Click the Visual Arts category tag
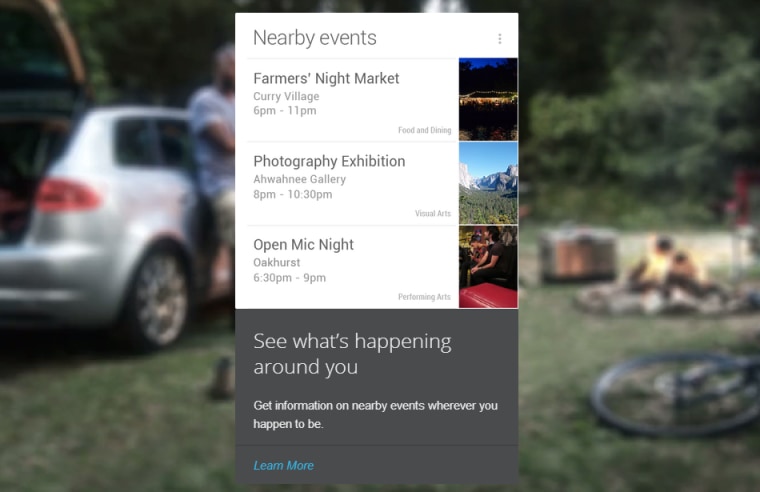760x492 pixels. click(x=433, y=213)
